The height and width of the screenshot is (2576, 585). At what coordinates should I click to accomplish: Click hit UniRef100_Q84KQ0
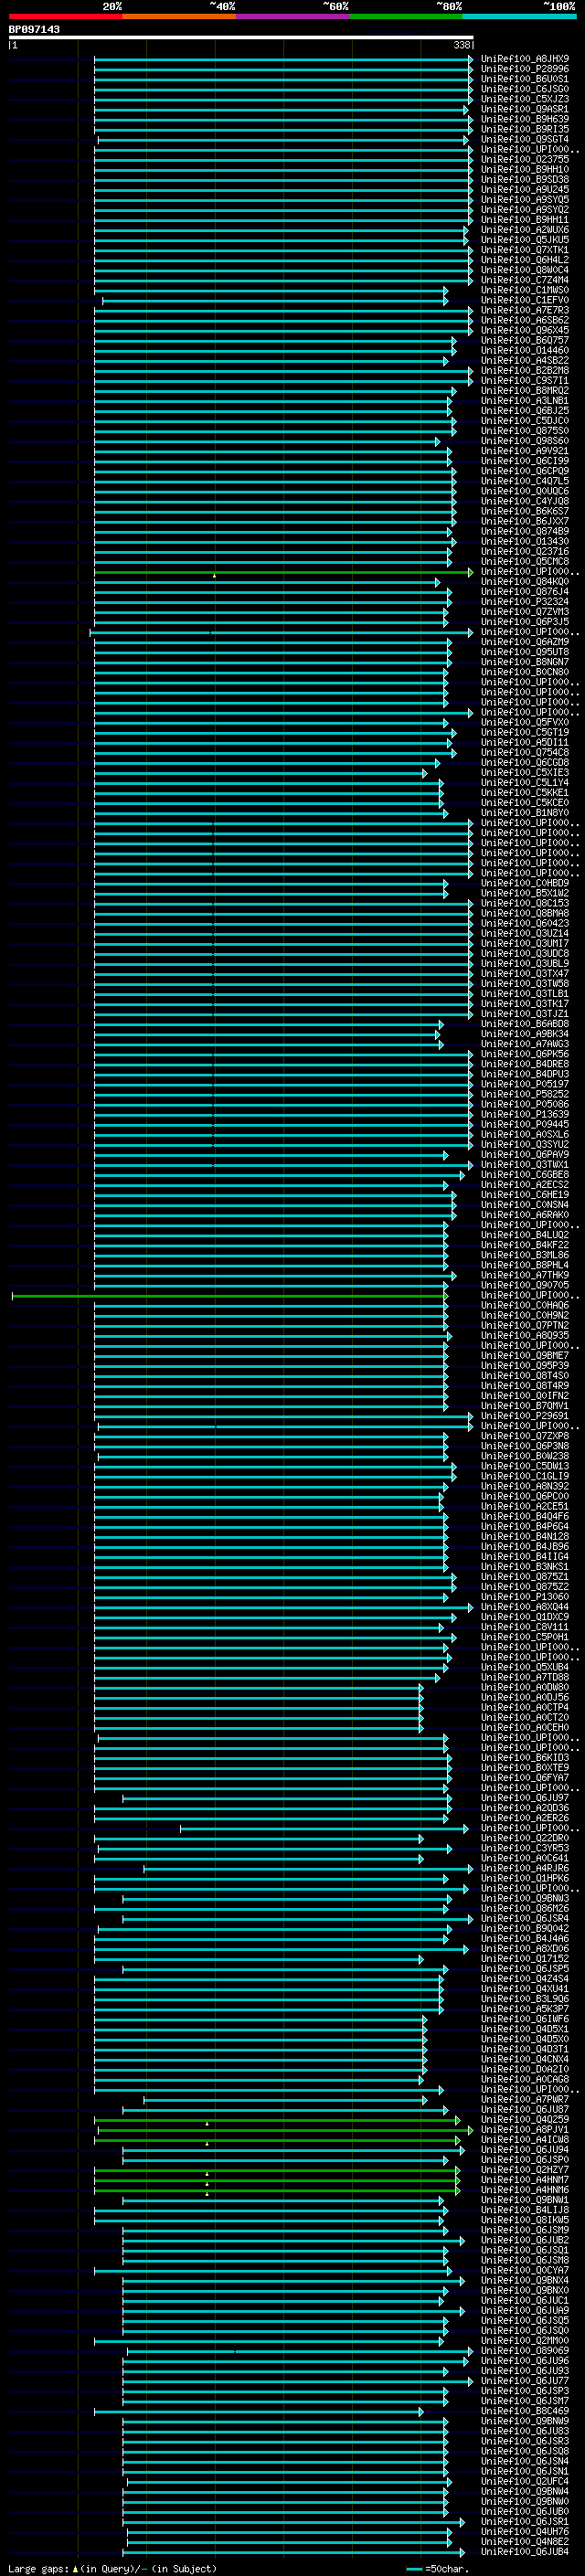pyautogui.click(x=525, y=582)
